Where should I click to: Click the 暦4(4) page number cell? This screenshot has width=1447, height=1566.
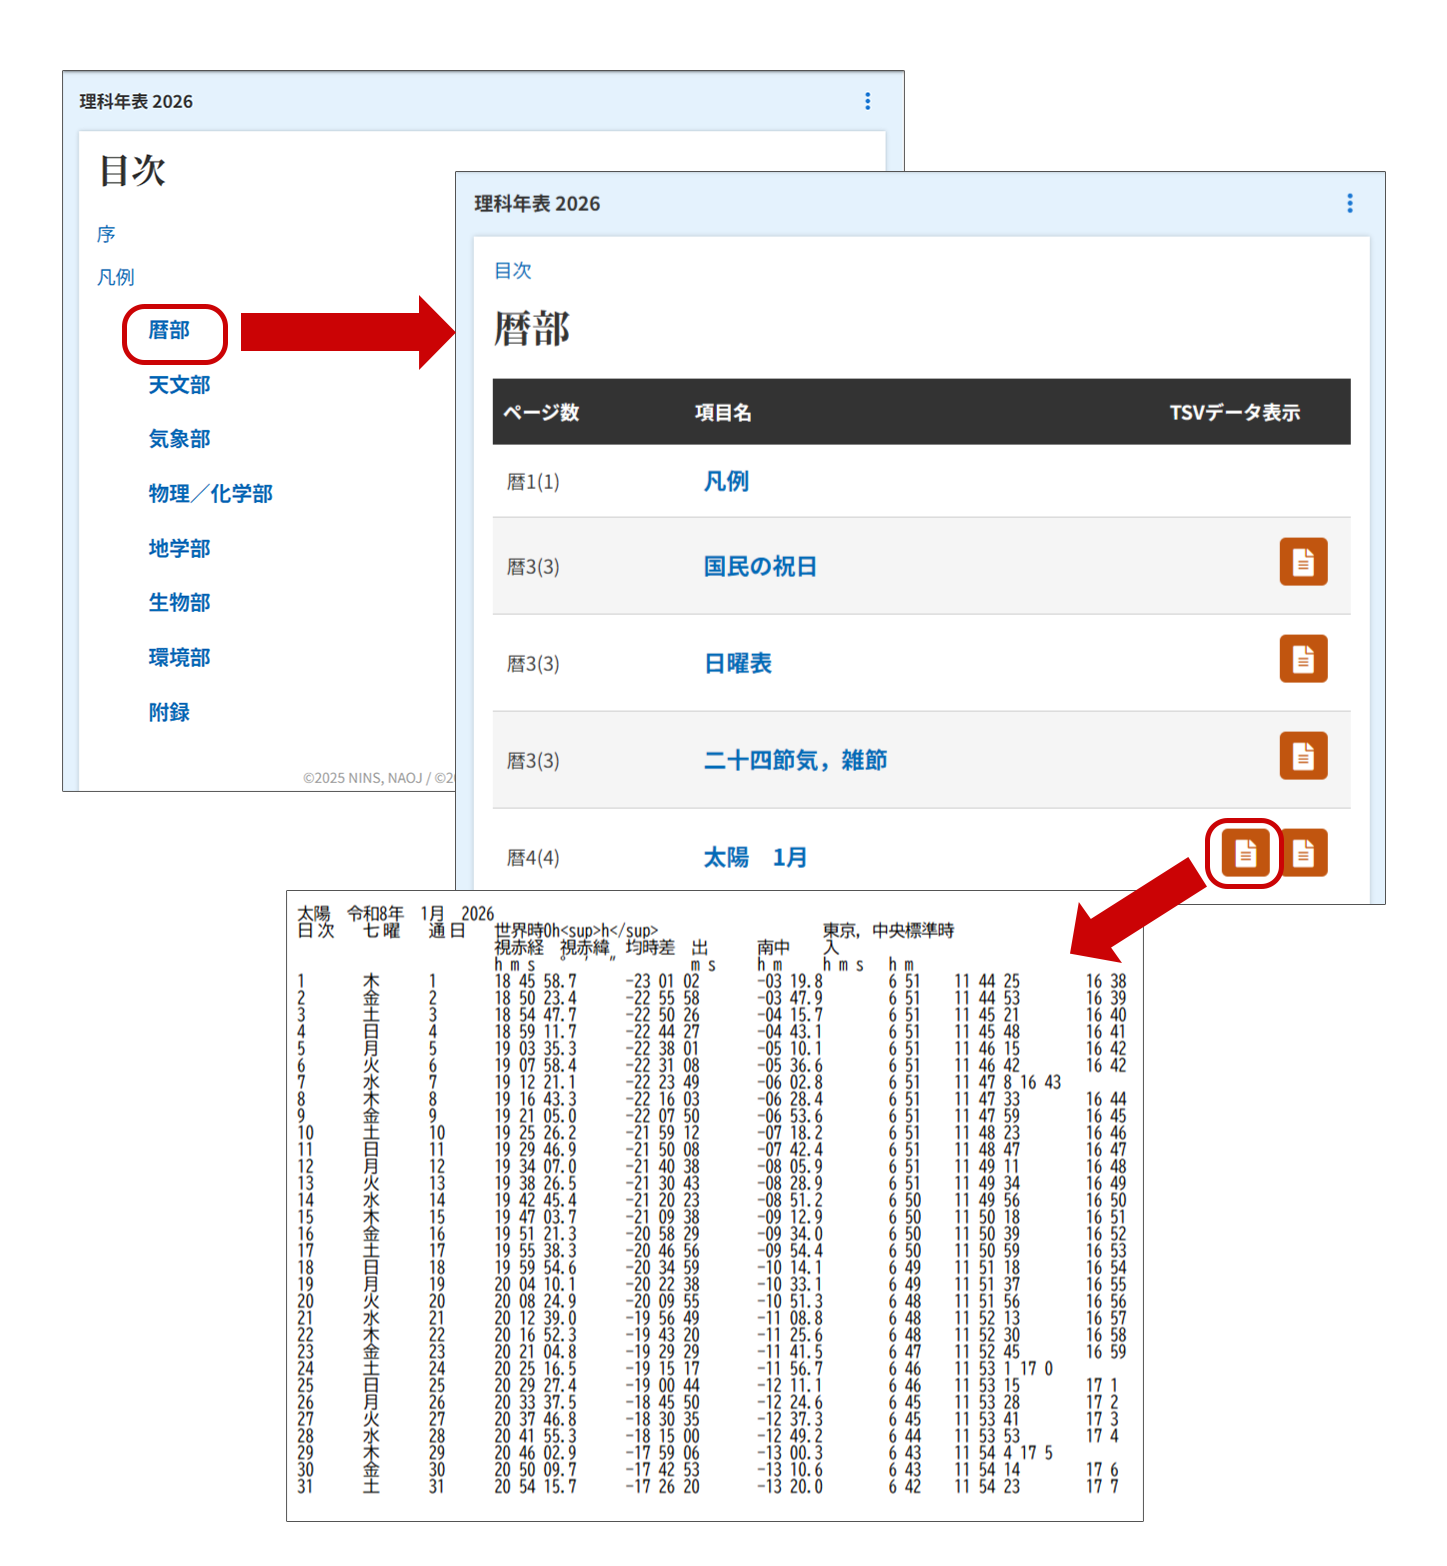tap(533, 858)
